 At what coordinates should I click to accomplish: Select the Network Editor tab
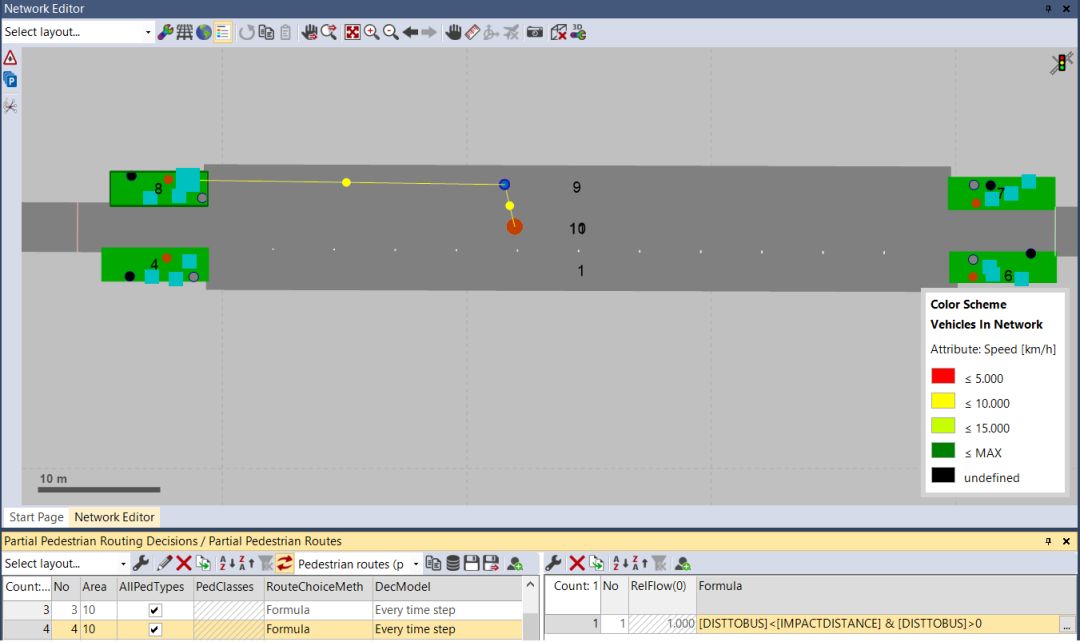click(x=114, y=517)
